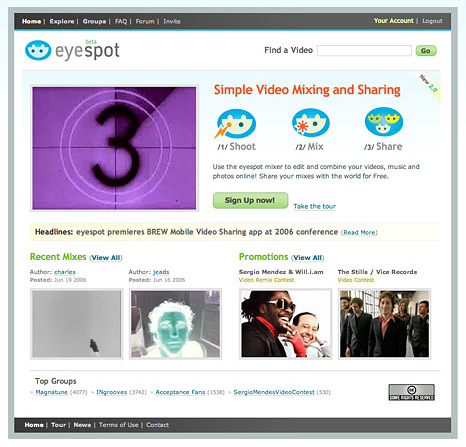This screenshot has height=447, width=466.
Task: Open the Video Remix Contest link
Action: pos(266,280)
